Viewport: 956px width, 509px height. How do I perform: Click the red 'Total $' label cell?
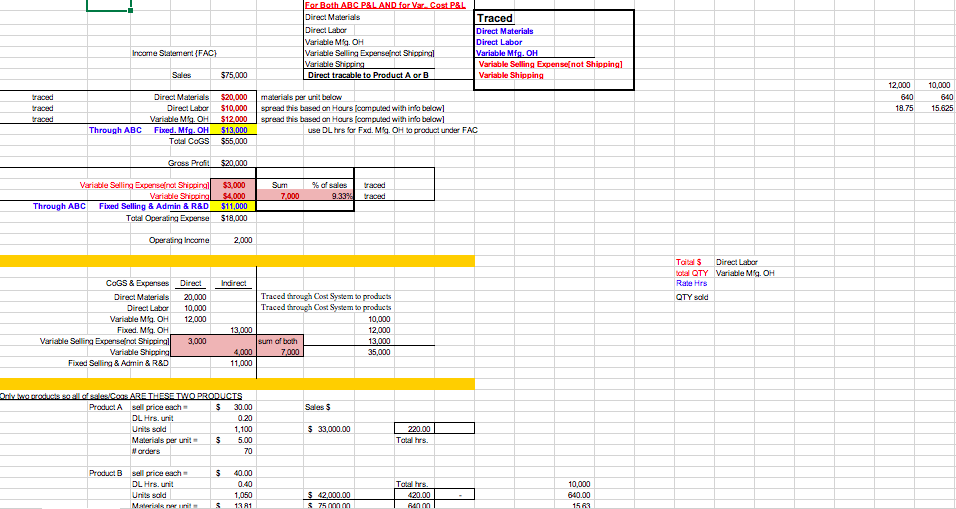(x=687, y=262)
